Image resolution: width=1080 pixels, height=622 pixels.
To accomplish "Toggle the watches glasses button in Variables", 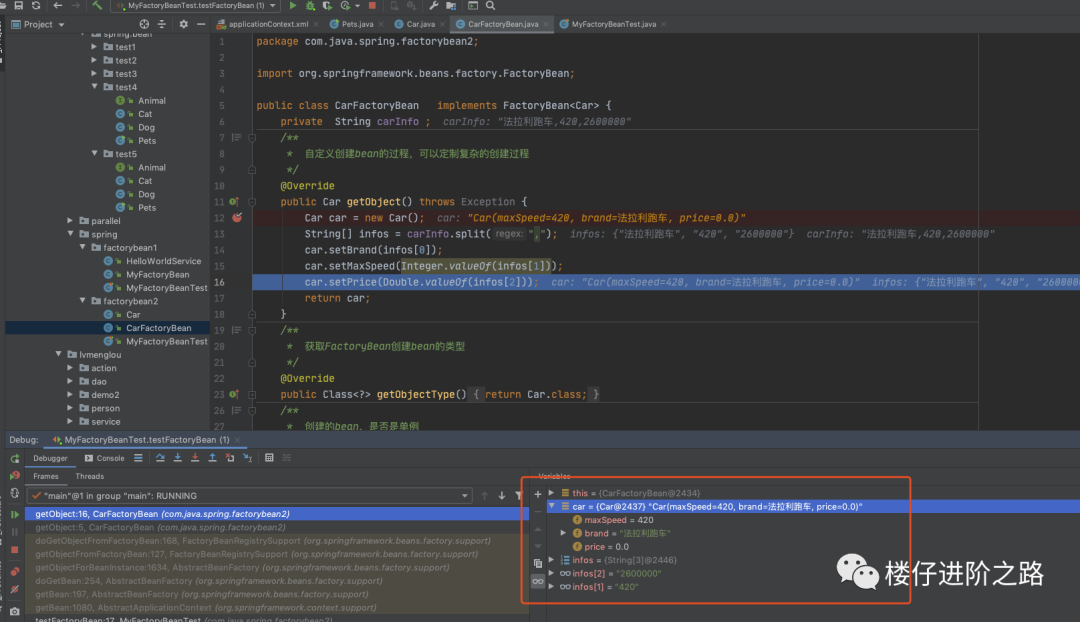I will pos(537,581).
